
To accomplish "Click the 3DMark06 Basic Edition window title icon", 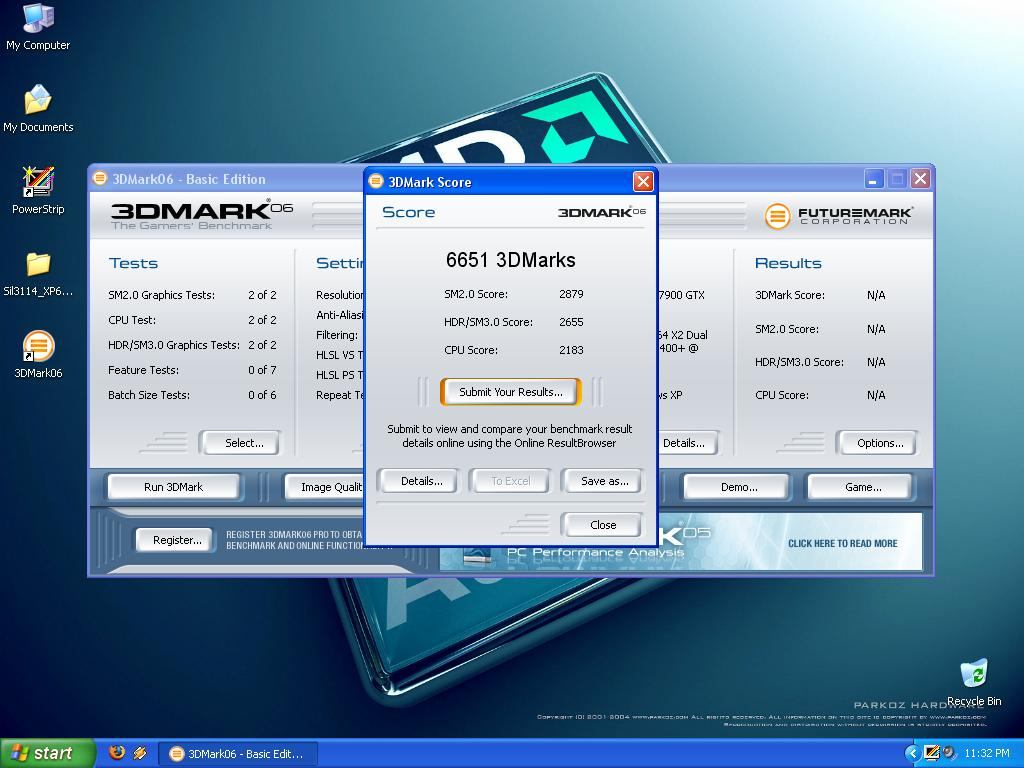I will [x=99, y=178].
